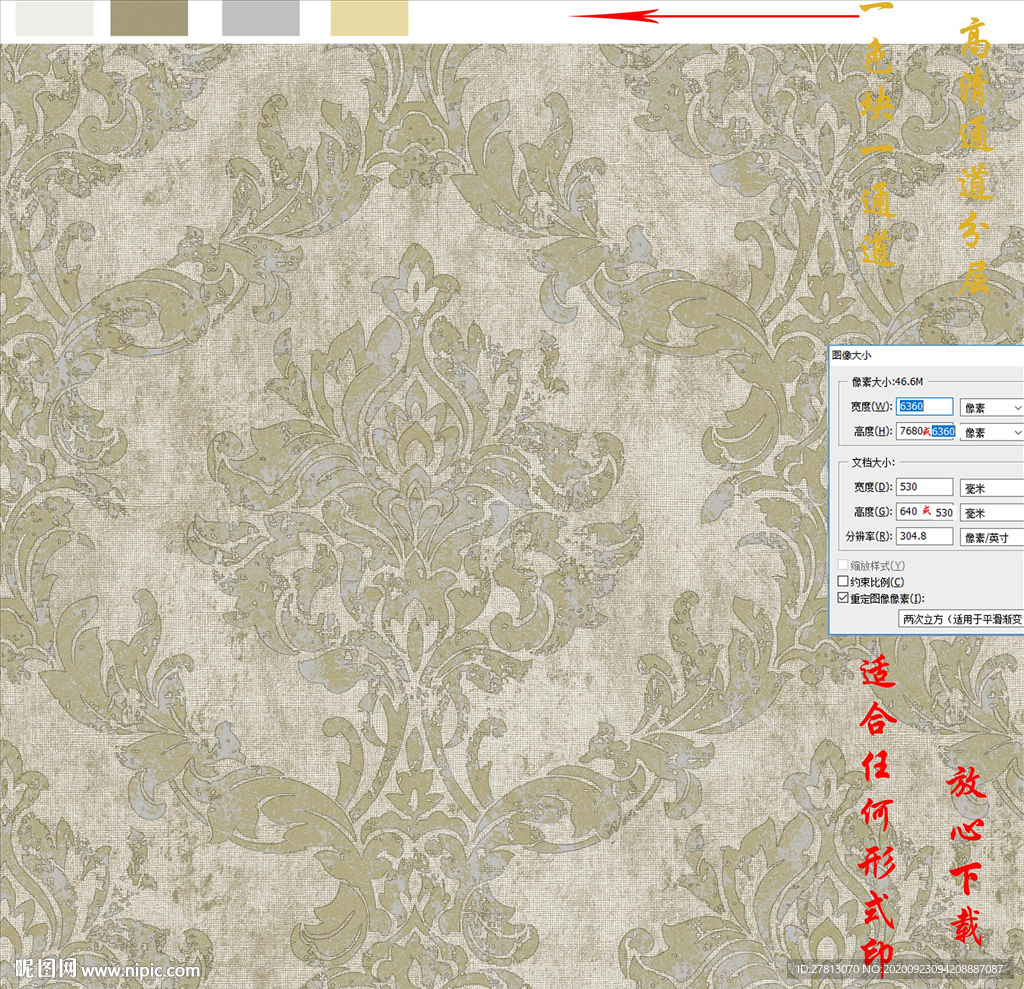Click the 宽度(W) label
The width and height of the screenshot is (1024, 989).
click(x=871, y=406)
